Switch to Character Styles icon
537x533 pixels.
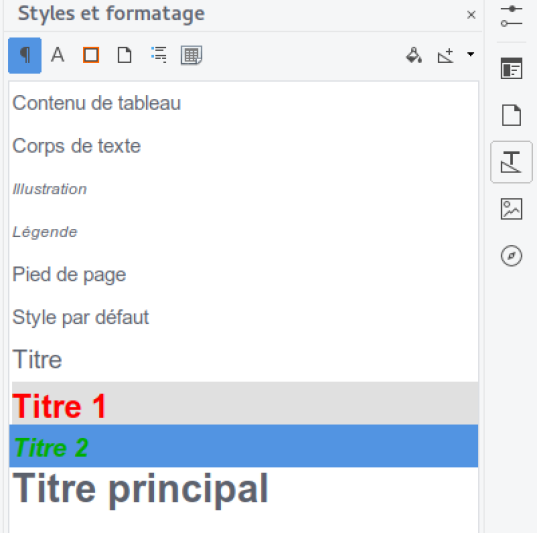tap(58, 55)
